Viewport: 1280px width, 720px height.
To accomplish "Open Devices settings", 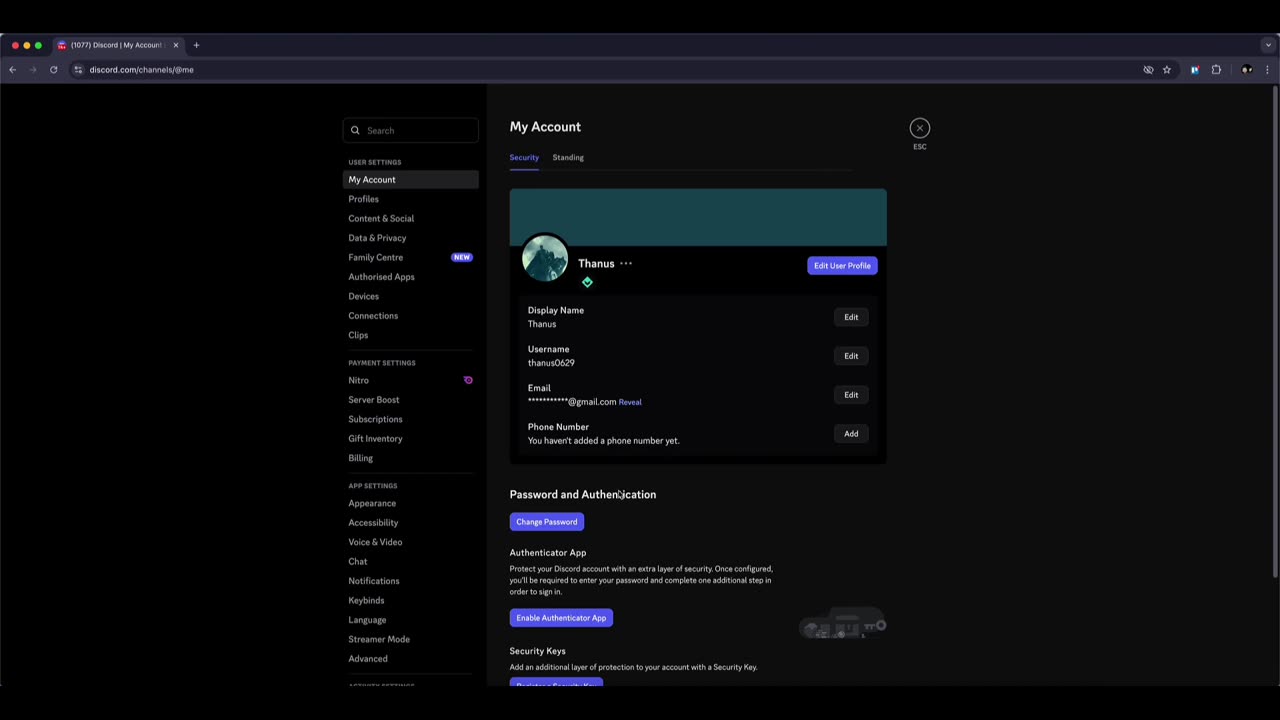I will pyautogui.click(x=411, y=296).
